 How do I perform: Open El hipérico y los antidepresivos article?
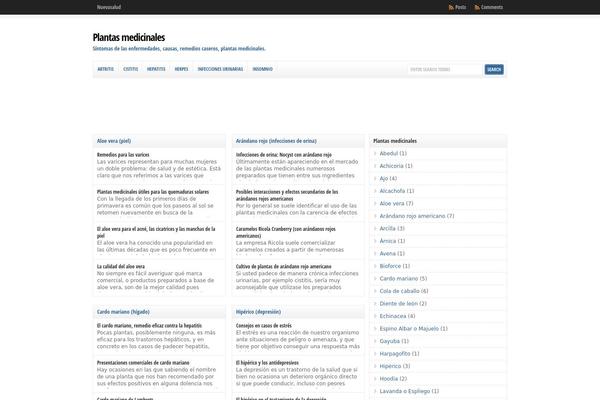tap(267, 362)
